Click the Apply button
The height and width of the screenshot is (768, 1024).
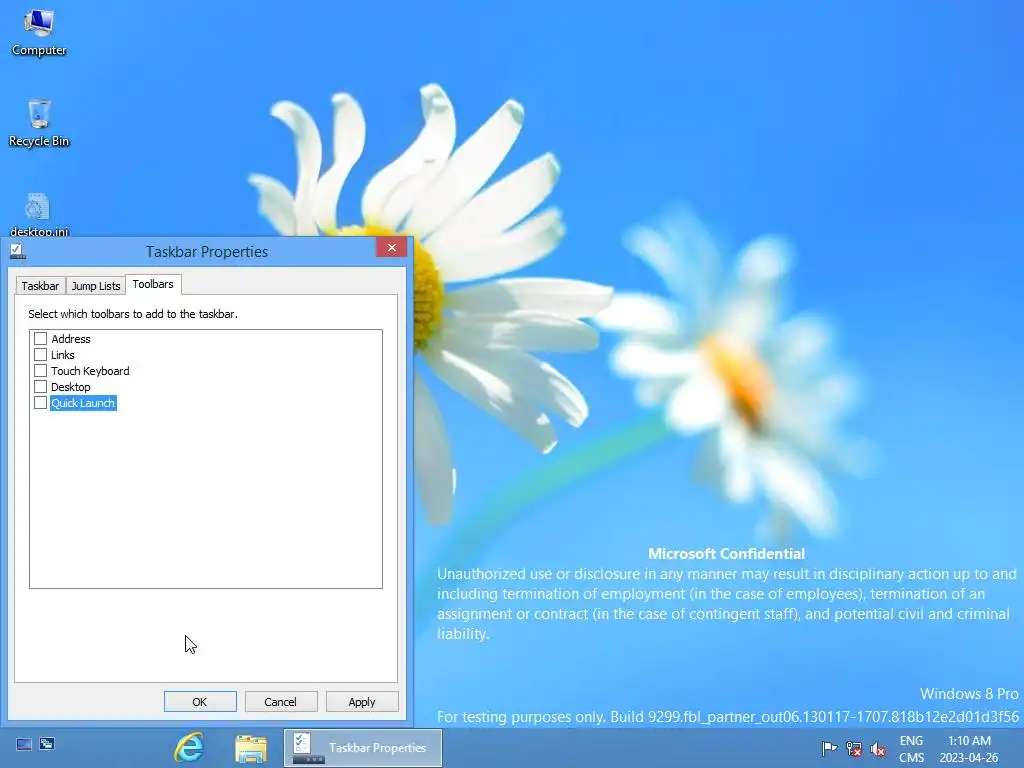coord(362,701)
